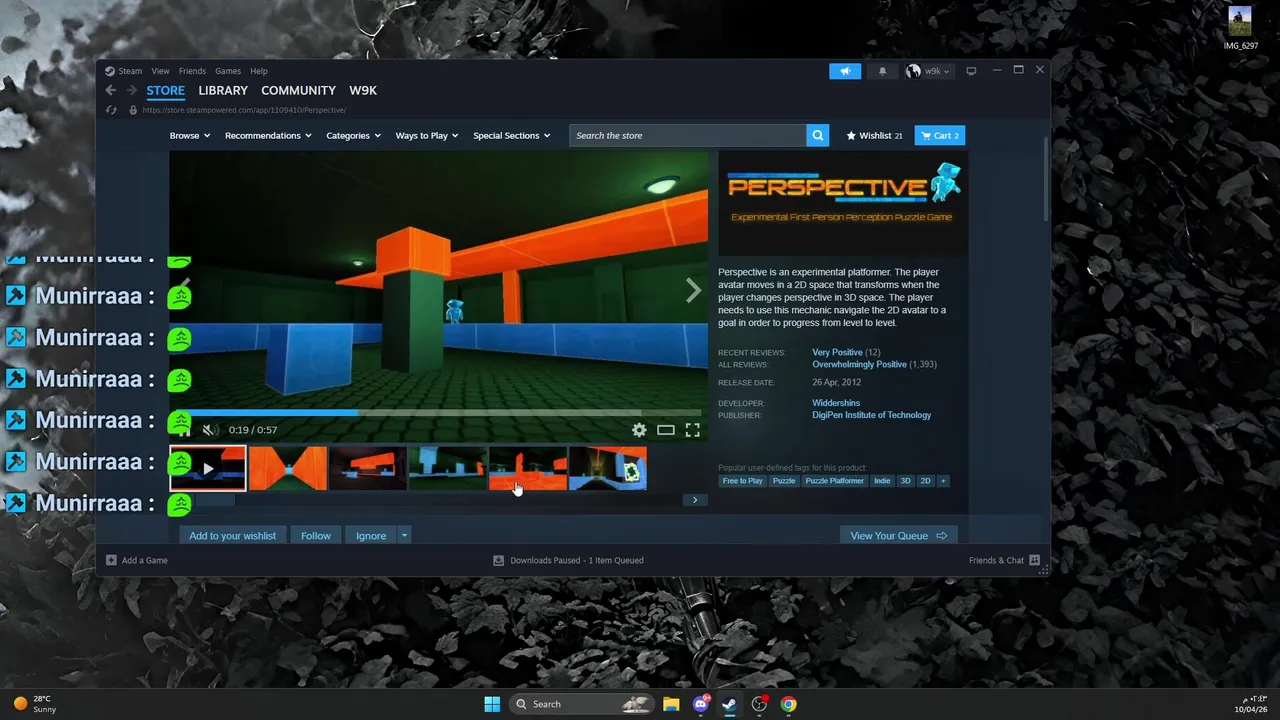Click the Overwhelmingly Positive reviews link
The height and width of the screenshot is (720, 1280).
(x=859, y=364)
